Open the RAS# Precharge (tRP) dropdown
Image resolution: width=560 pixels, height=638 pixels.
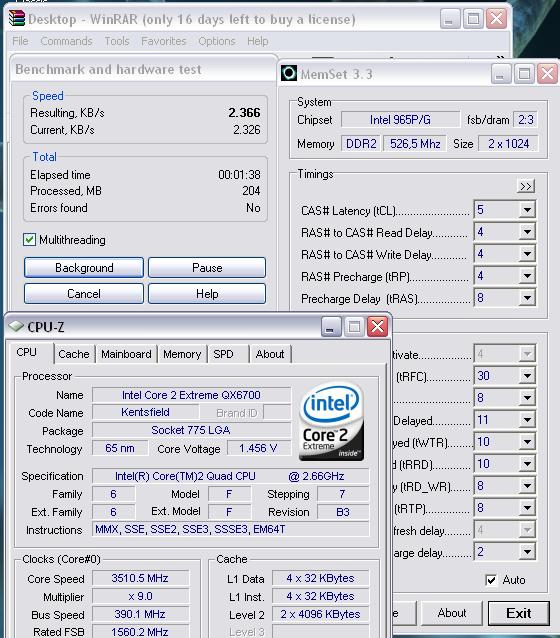tap(527, 276)
